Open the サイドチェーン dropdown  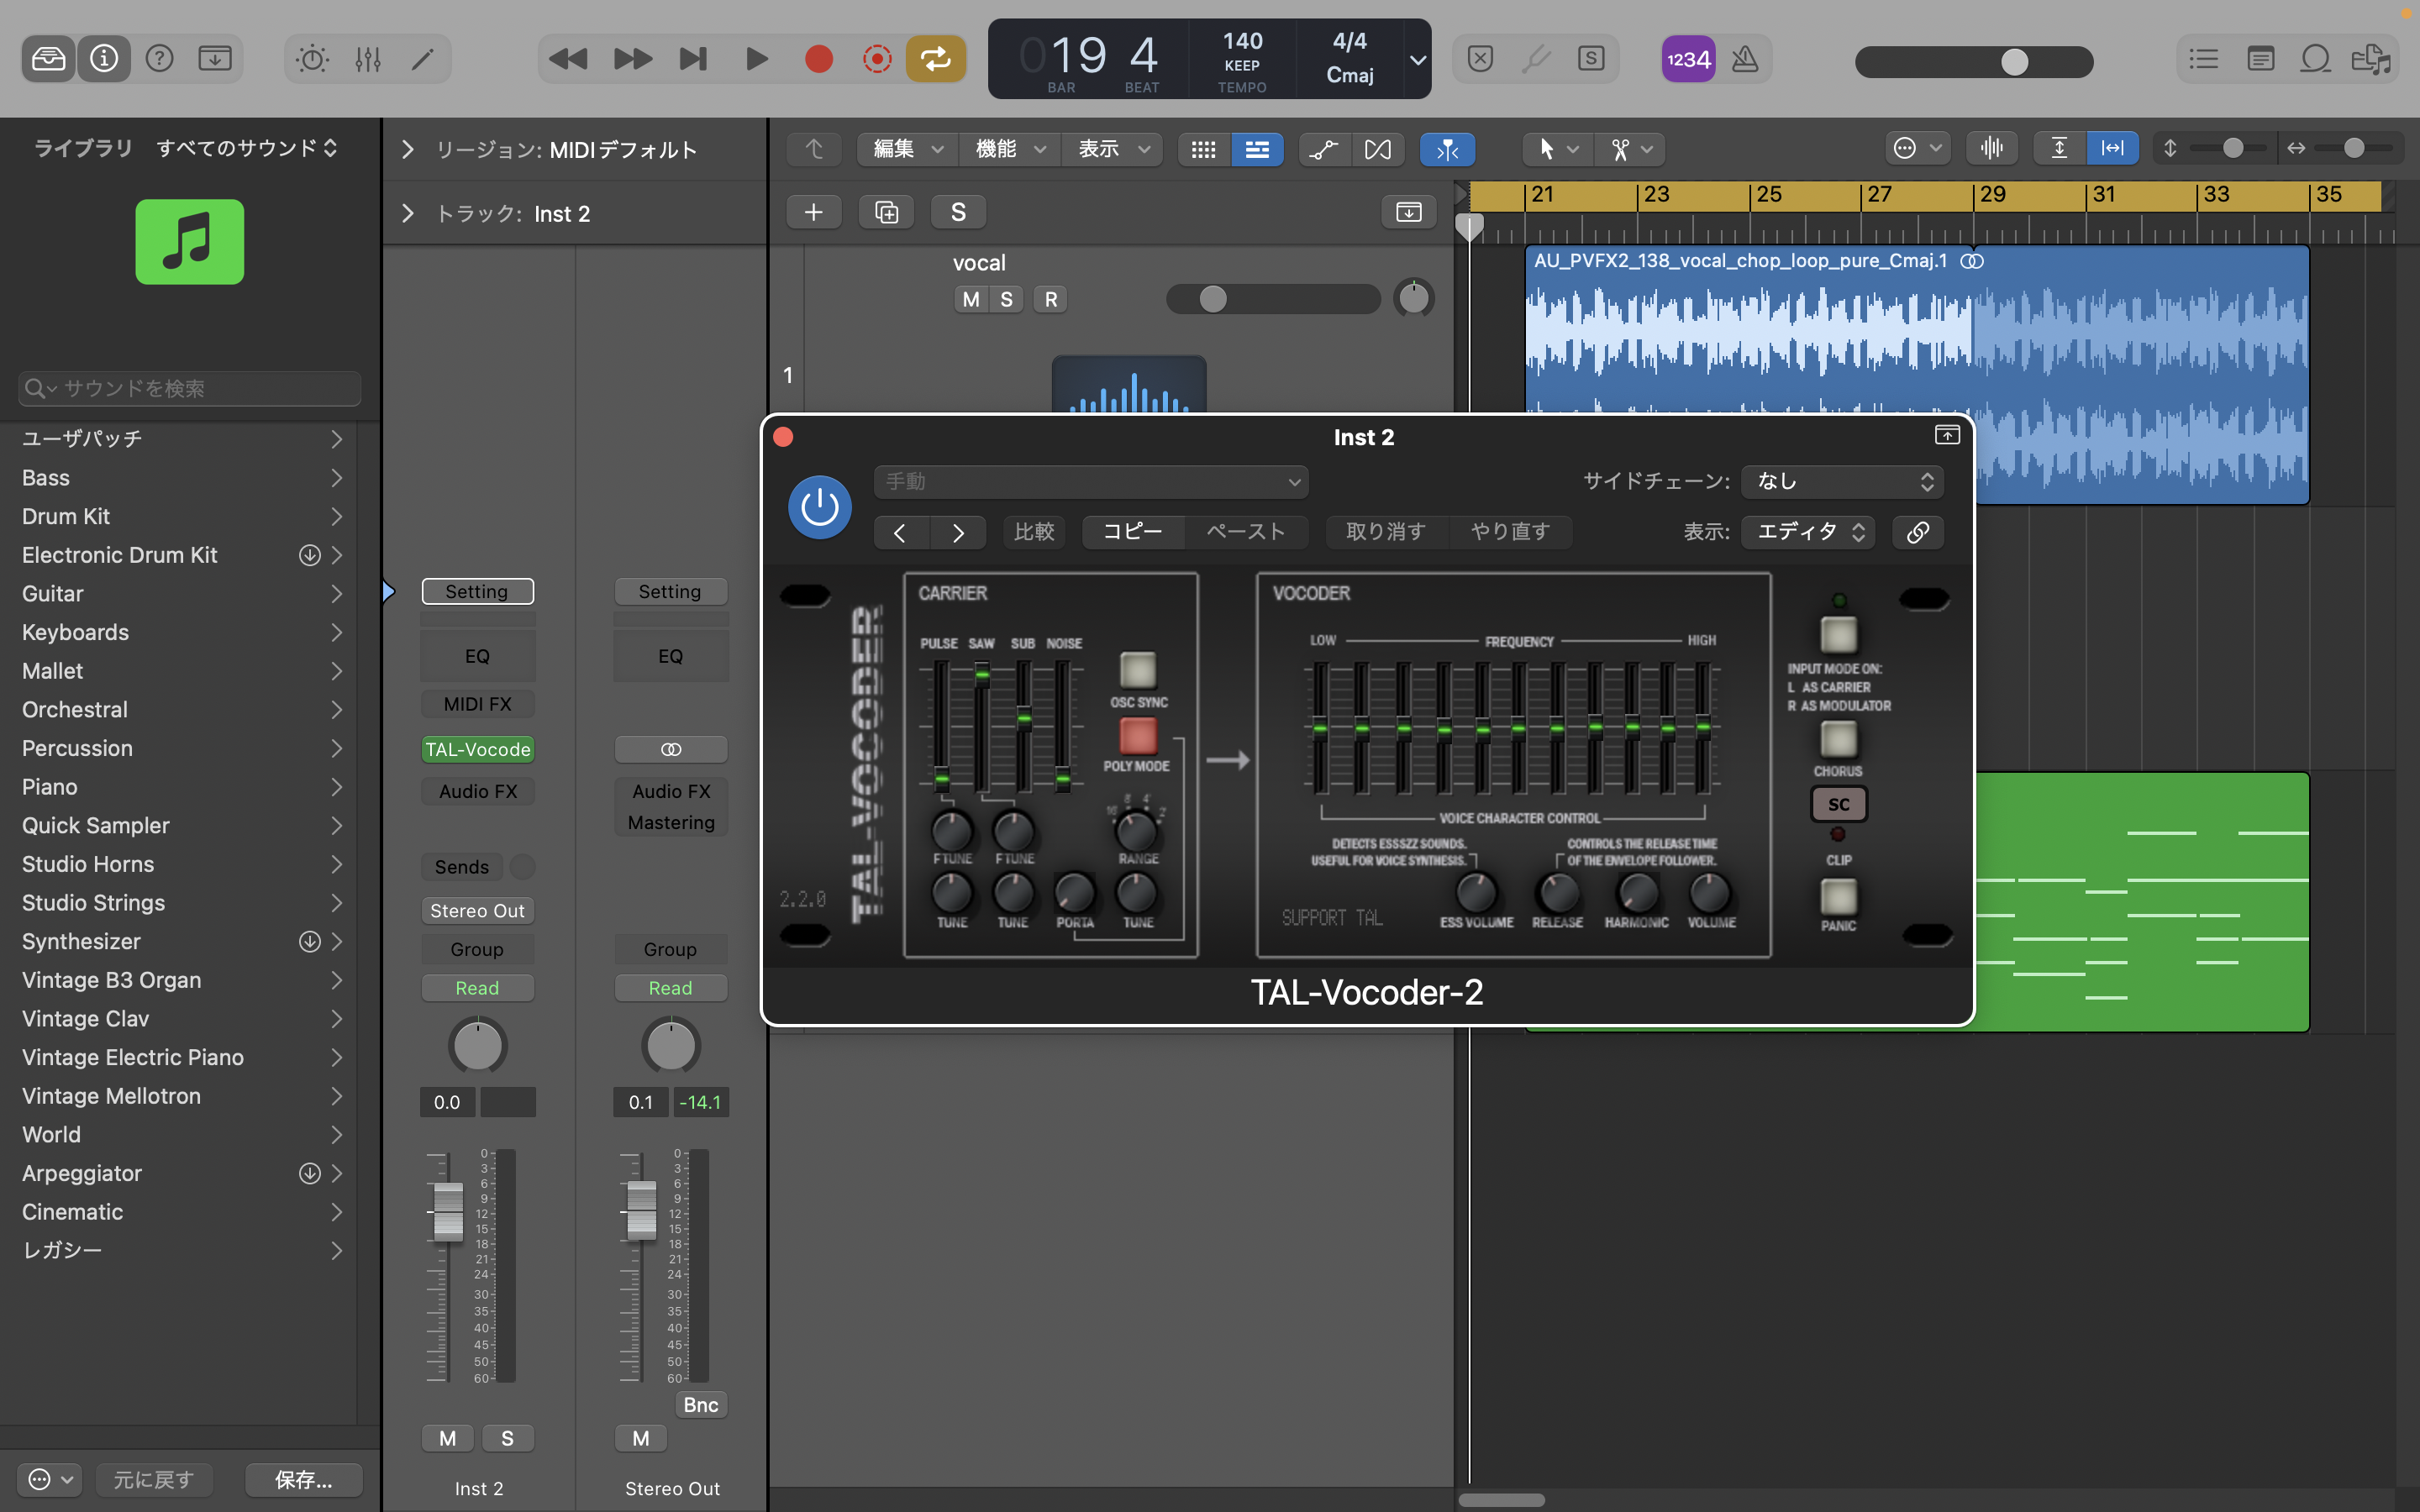1842,481
